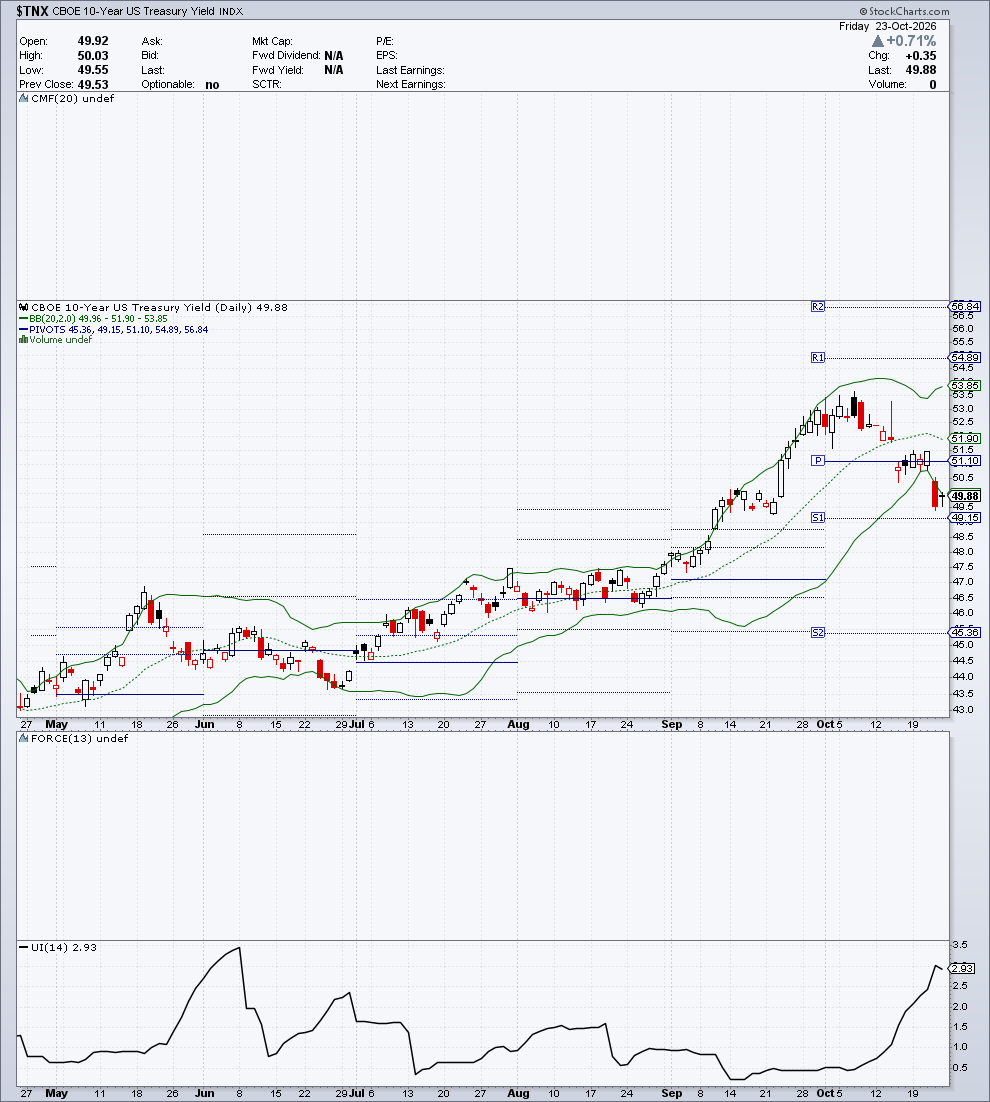
Task: Click the 45.36 S2 price label
Action: (965, 633)
